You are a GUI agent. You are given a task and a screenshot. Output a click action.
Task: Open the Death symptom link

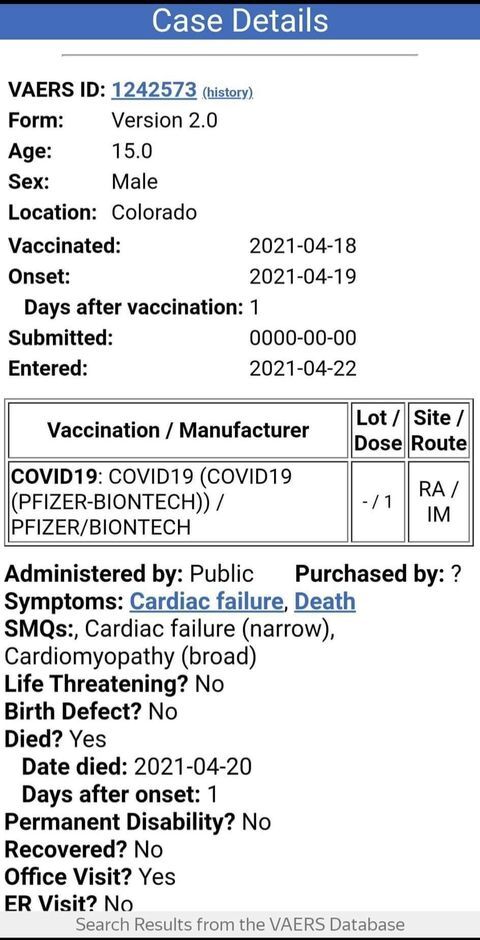[325, 601]
